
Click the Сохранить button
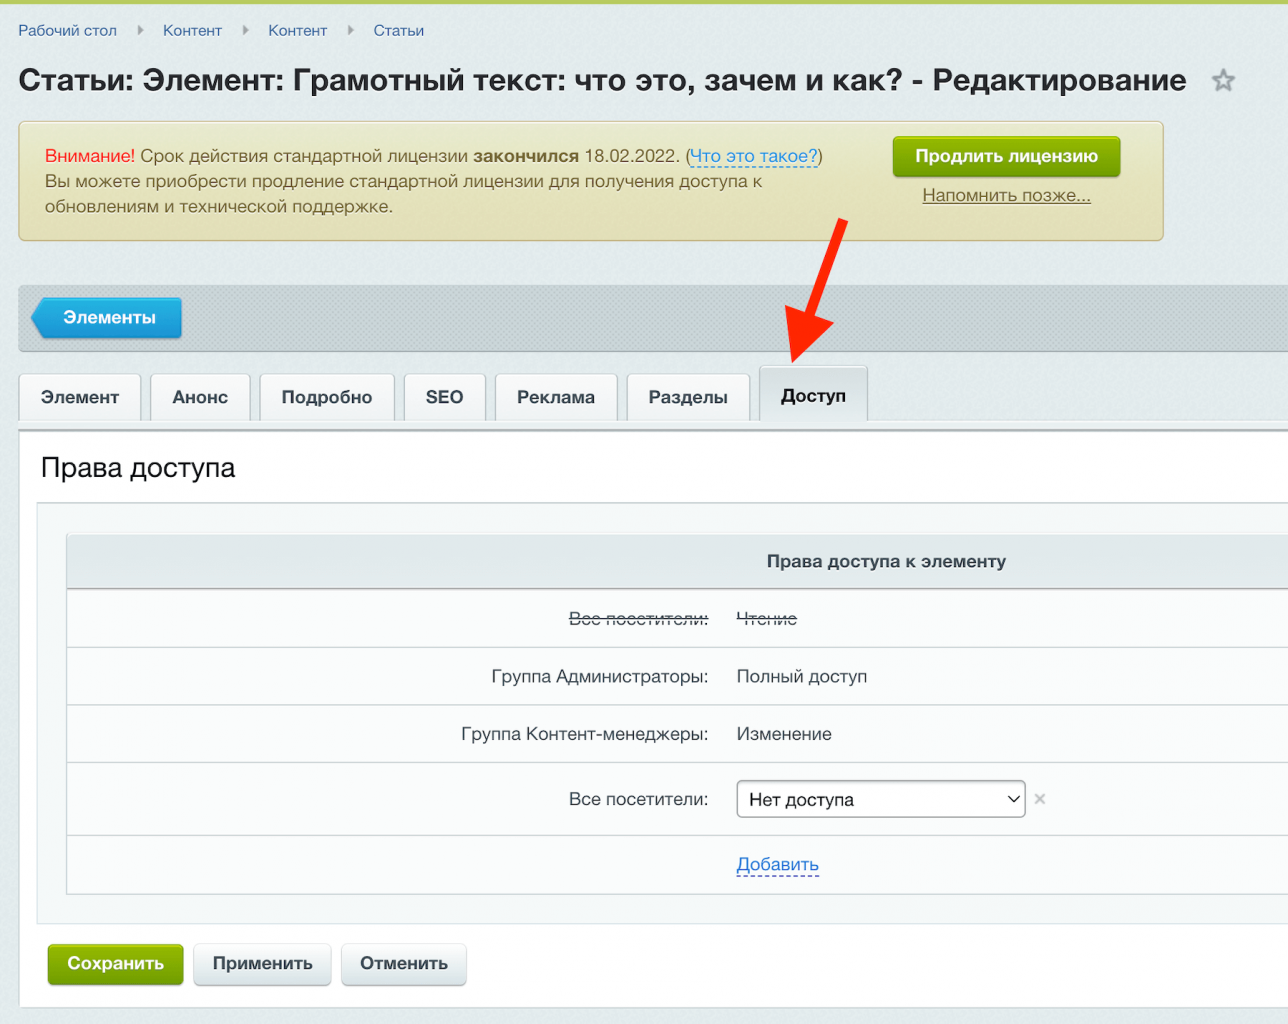pyautogui.click(x=115, y=964)
